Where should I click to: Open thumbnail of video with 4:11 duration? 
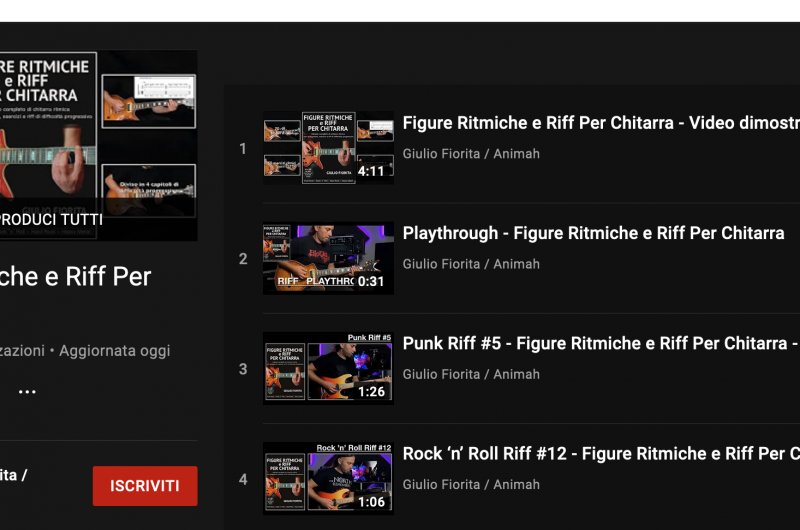pos(328,147)
